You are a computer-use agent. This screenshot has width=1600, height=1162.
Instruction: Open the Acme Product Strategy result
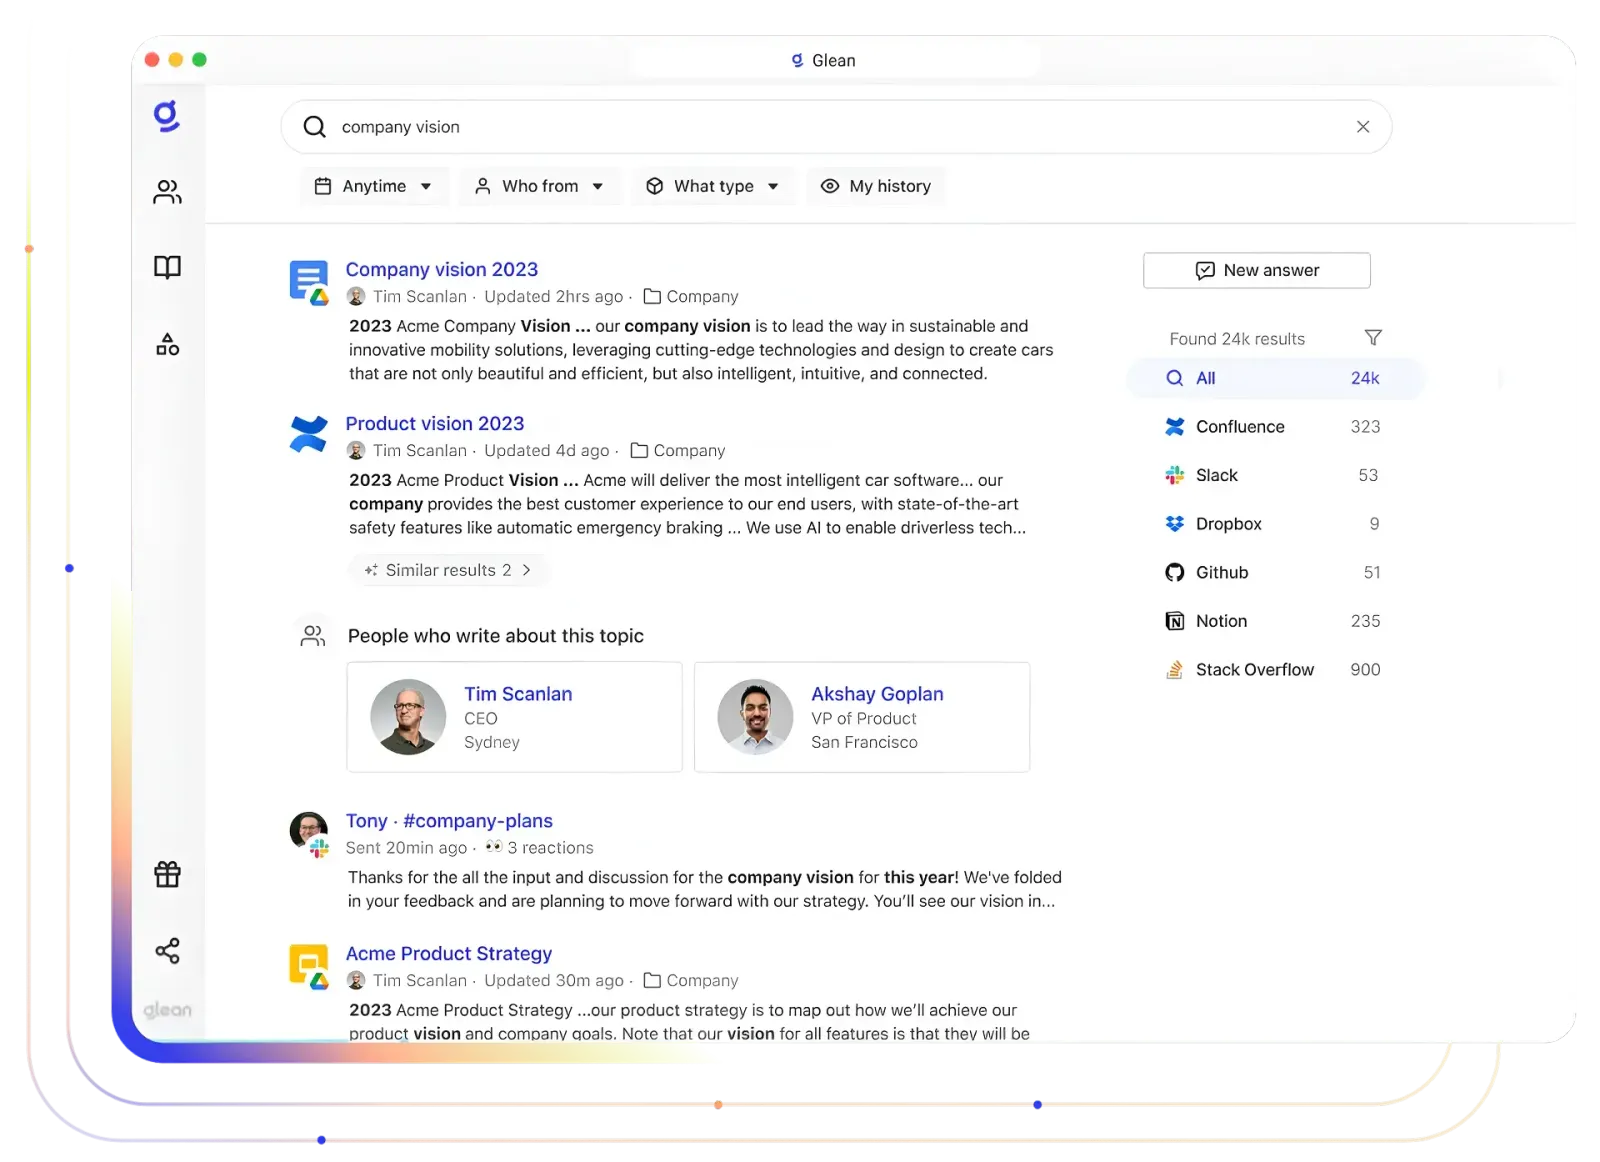point(448,953)
